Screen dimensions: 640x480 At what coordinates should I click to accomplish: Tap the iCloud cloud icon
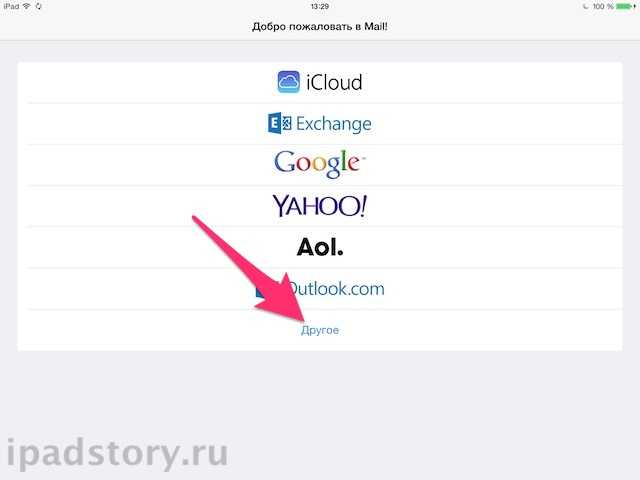click(x=289, y=82)
